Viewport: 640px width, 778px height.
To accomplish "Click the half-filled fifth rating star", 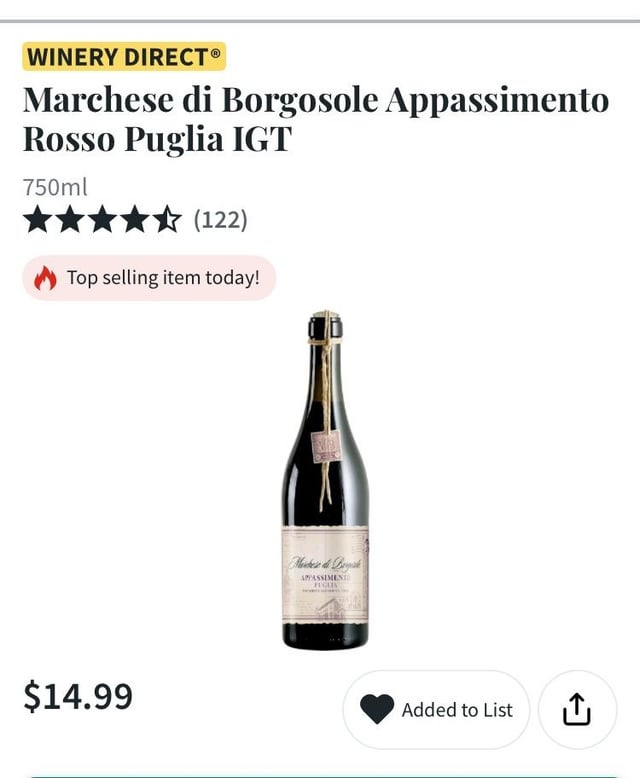I will click(x=166, y=219).
